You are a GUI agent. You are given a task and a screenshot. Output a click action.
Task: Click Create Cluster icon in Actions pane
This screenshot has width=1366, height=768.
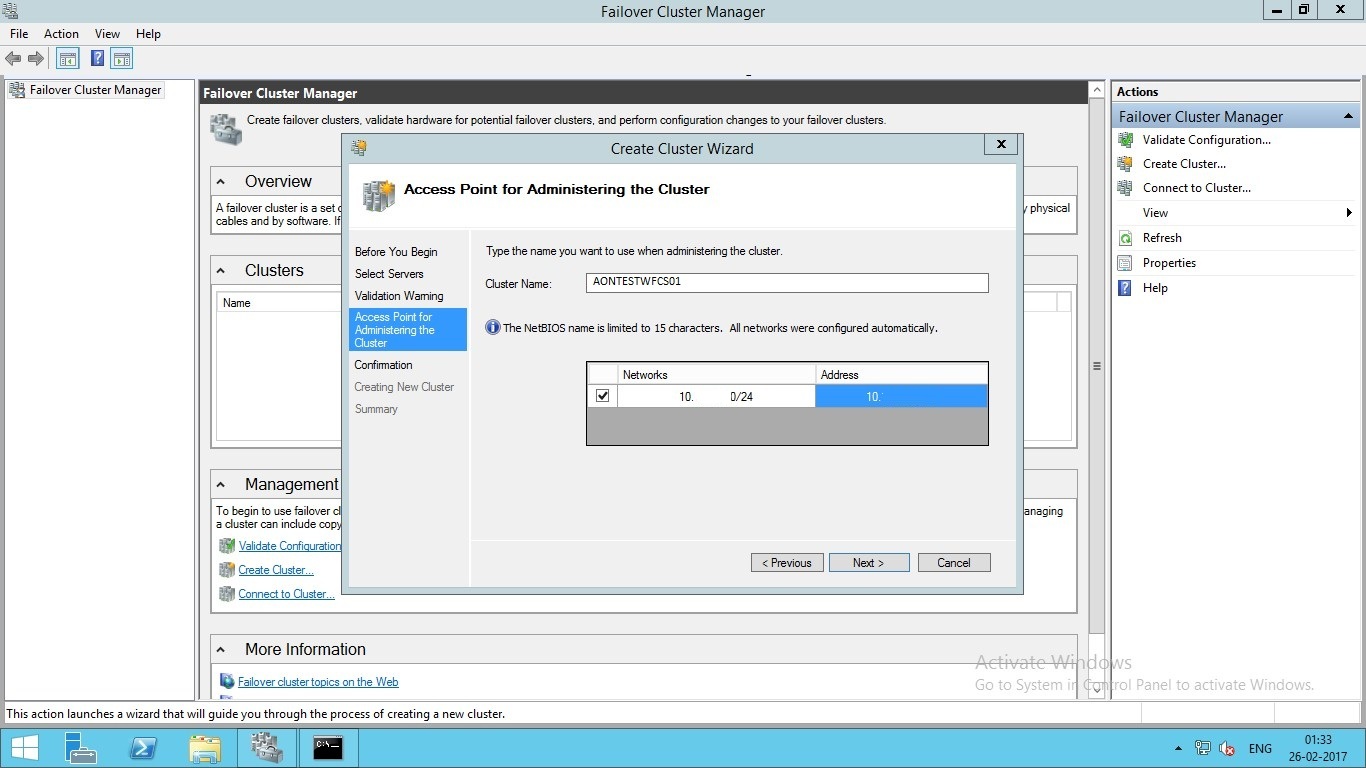click(x=1125, y=164)
